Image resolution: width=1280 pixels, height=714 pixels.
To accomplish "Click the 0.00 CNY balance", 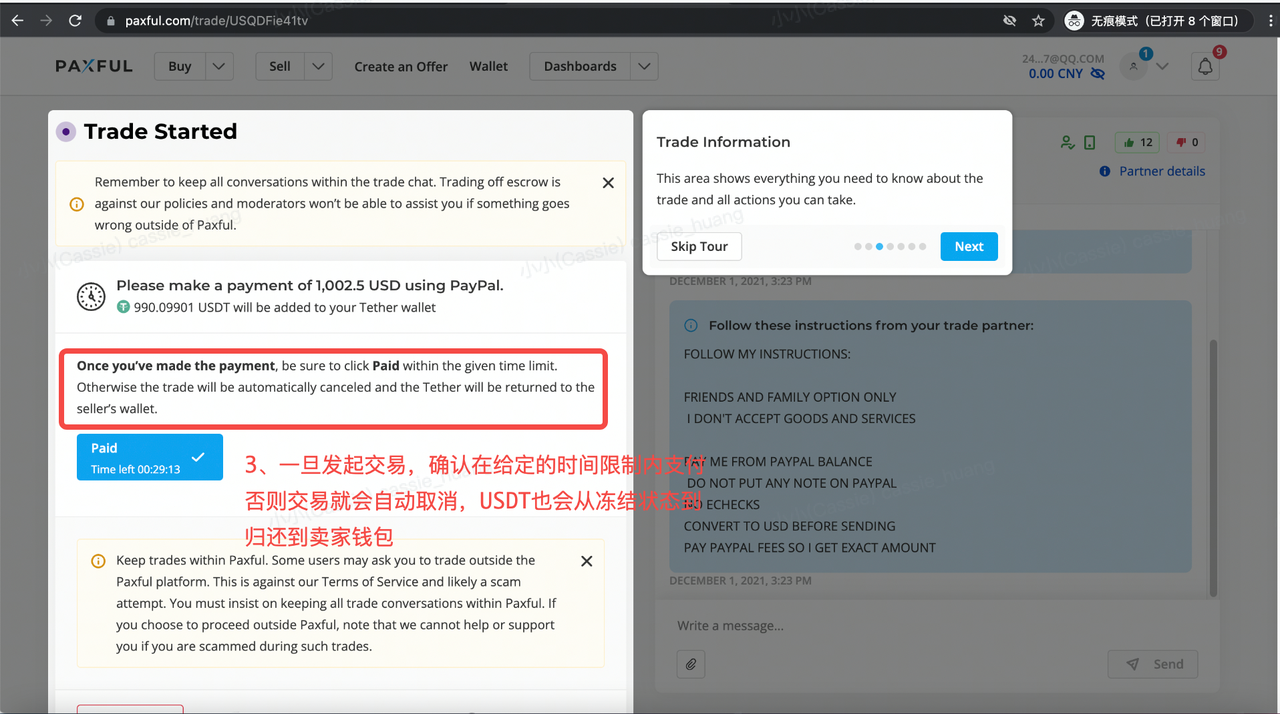I will coord(1056,74).
